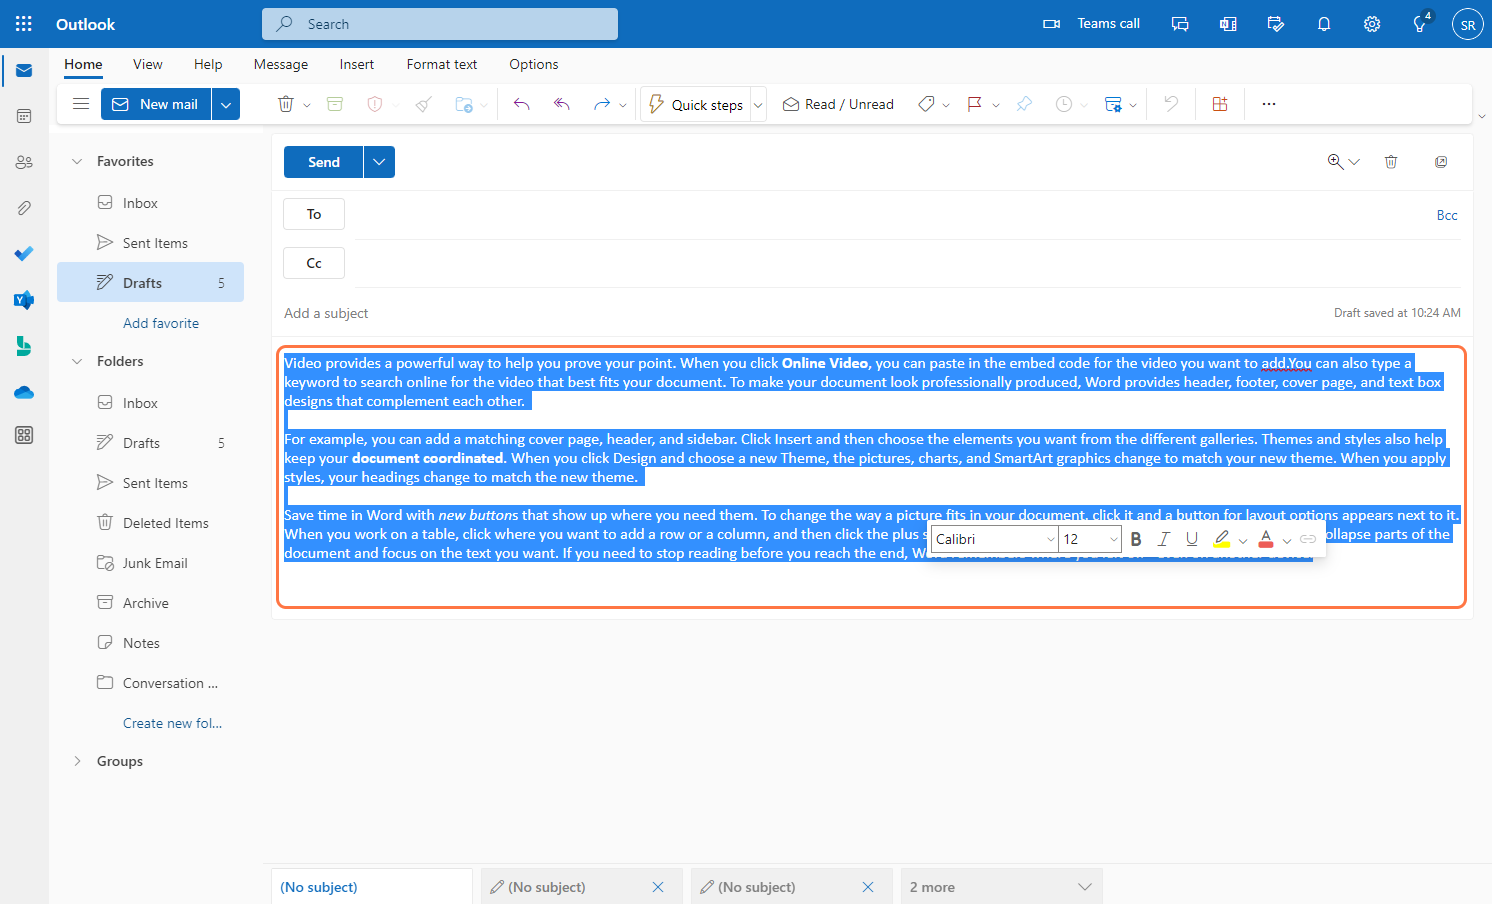The image size is (1492, 904).
Task: Toggle Bold in floating format bar
Action: point(1136,539)
